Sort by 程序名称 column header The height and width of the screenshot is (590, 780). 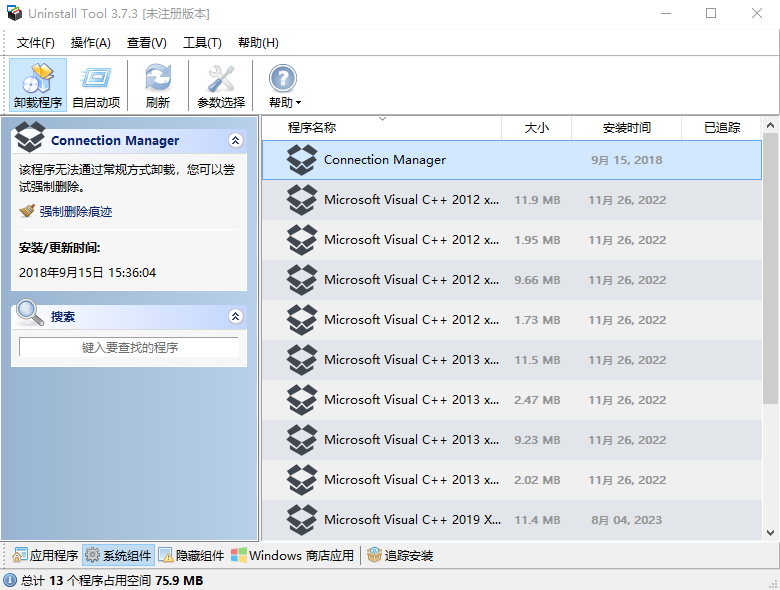382,128
